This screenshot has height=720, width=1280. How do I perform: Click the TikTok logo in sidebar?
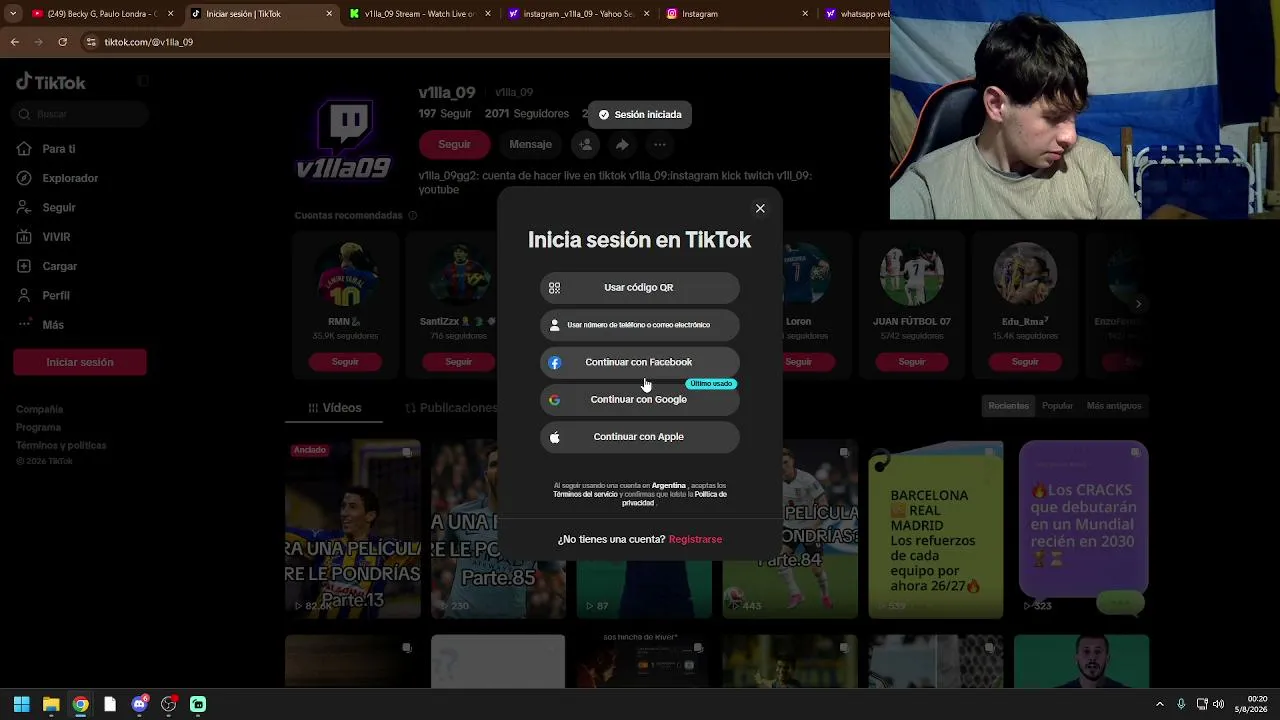(x=51, y=83)
